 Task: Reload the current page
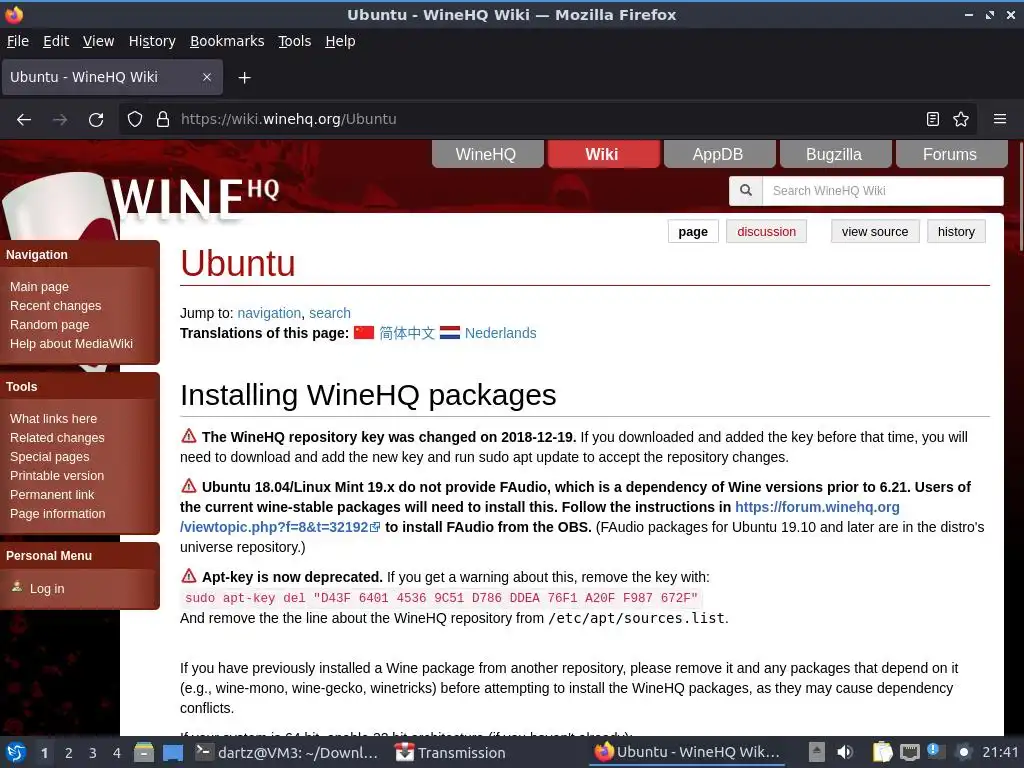[x=96, y=120]
